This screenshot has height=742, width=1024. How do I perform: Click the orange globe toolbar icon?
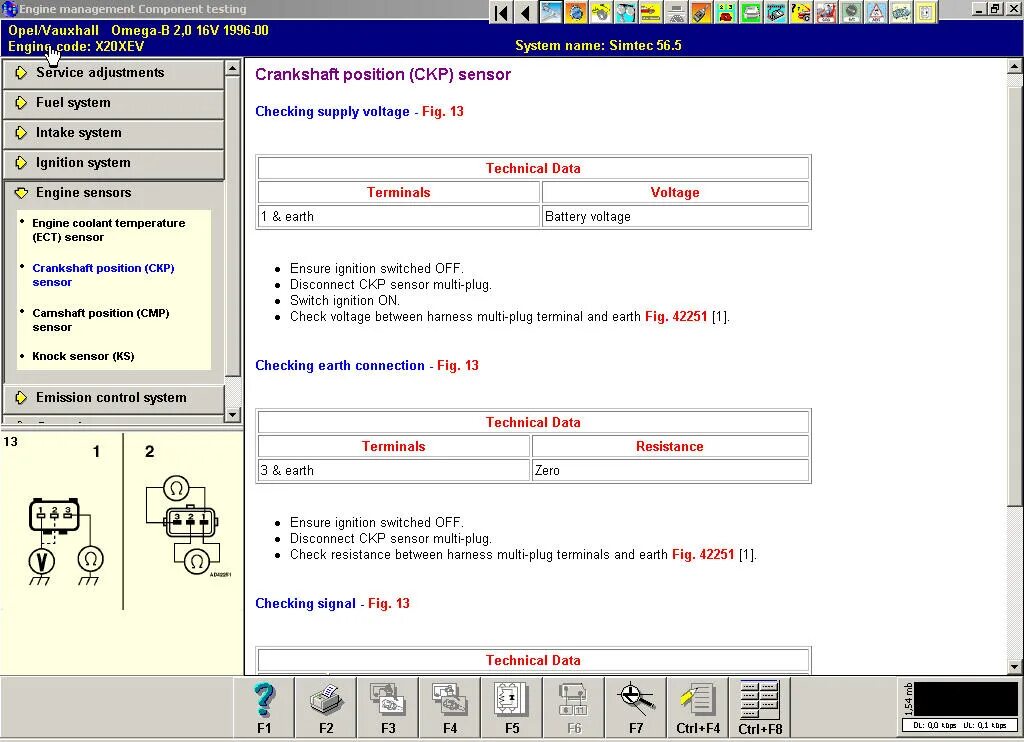point(575,12)
